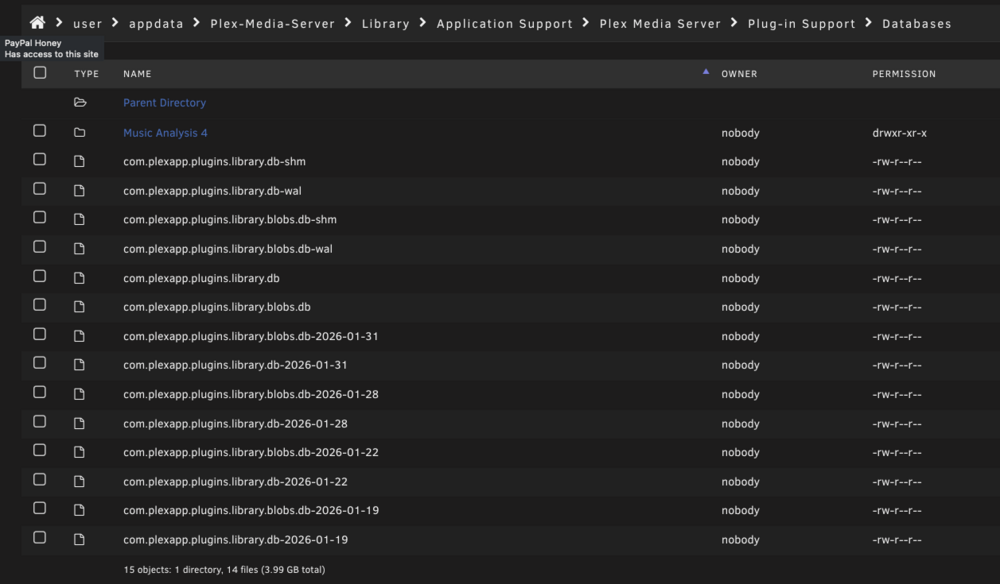The image size is (1000, 584).
Task: Sort by the OWNER column header
Action: point(739,74)
